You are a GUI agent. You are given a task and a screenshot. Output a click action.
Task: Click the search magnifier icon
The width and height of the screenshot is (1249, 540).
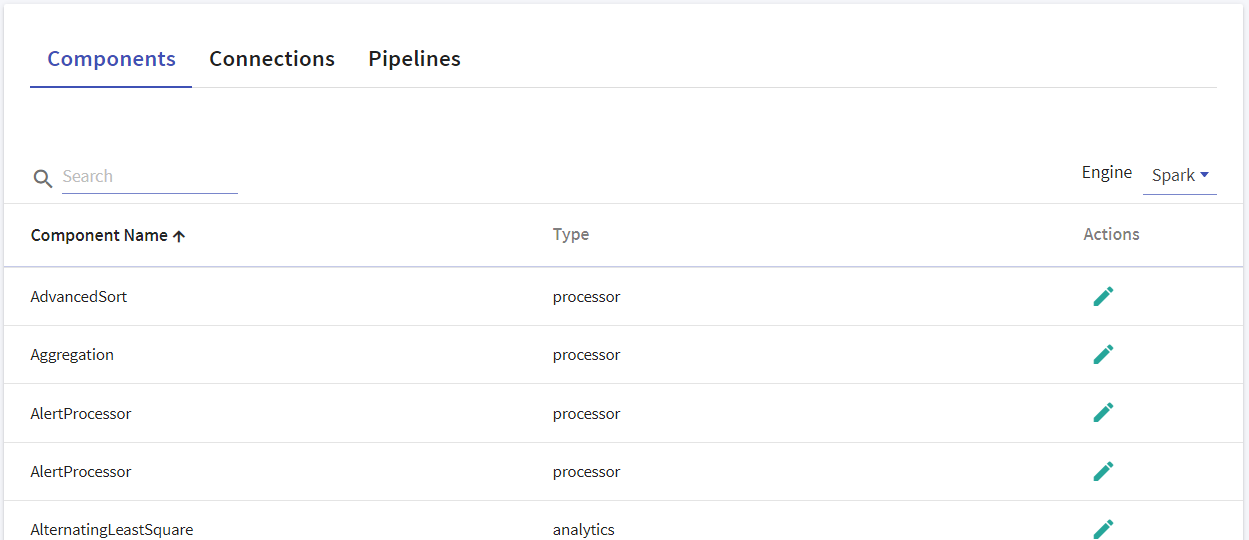click(x=42, y=178)
